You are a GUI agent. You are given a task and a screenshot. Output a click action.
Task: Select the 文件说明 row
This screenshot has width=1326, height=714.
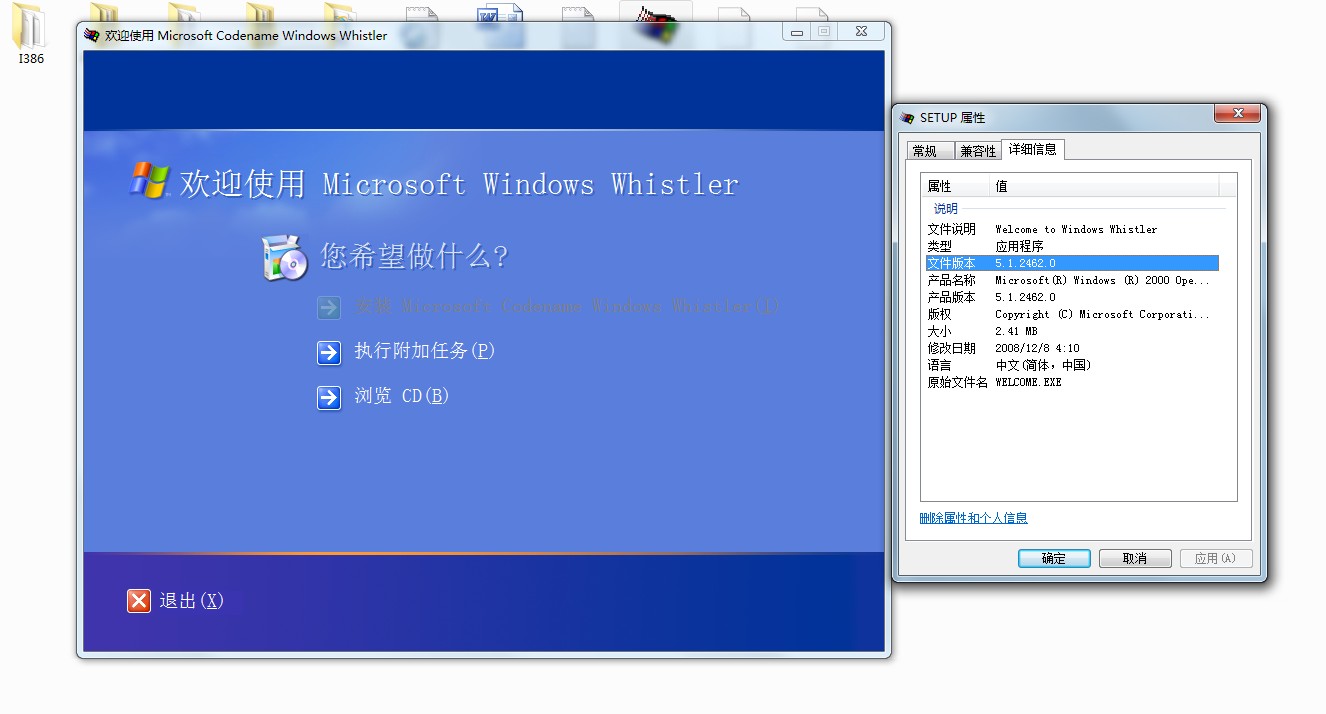[x=1072, y=229]
